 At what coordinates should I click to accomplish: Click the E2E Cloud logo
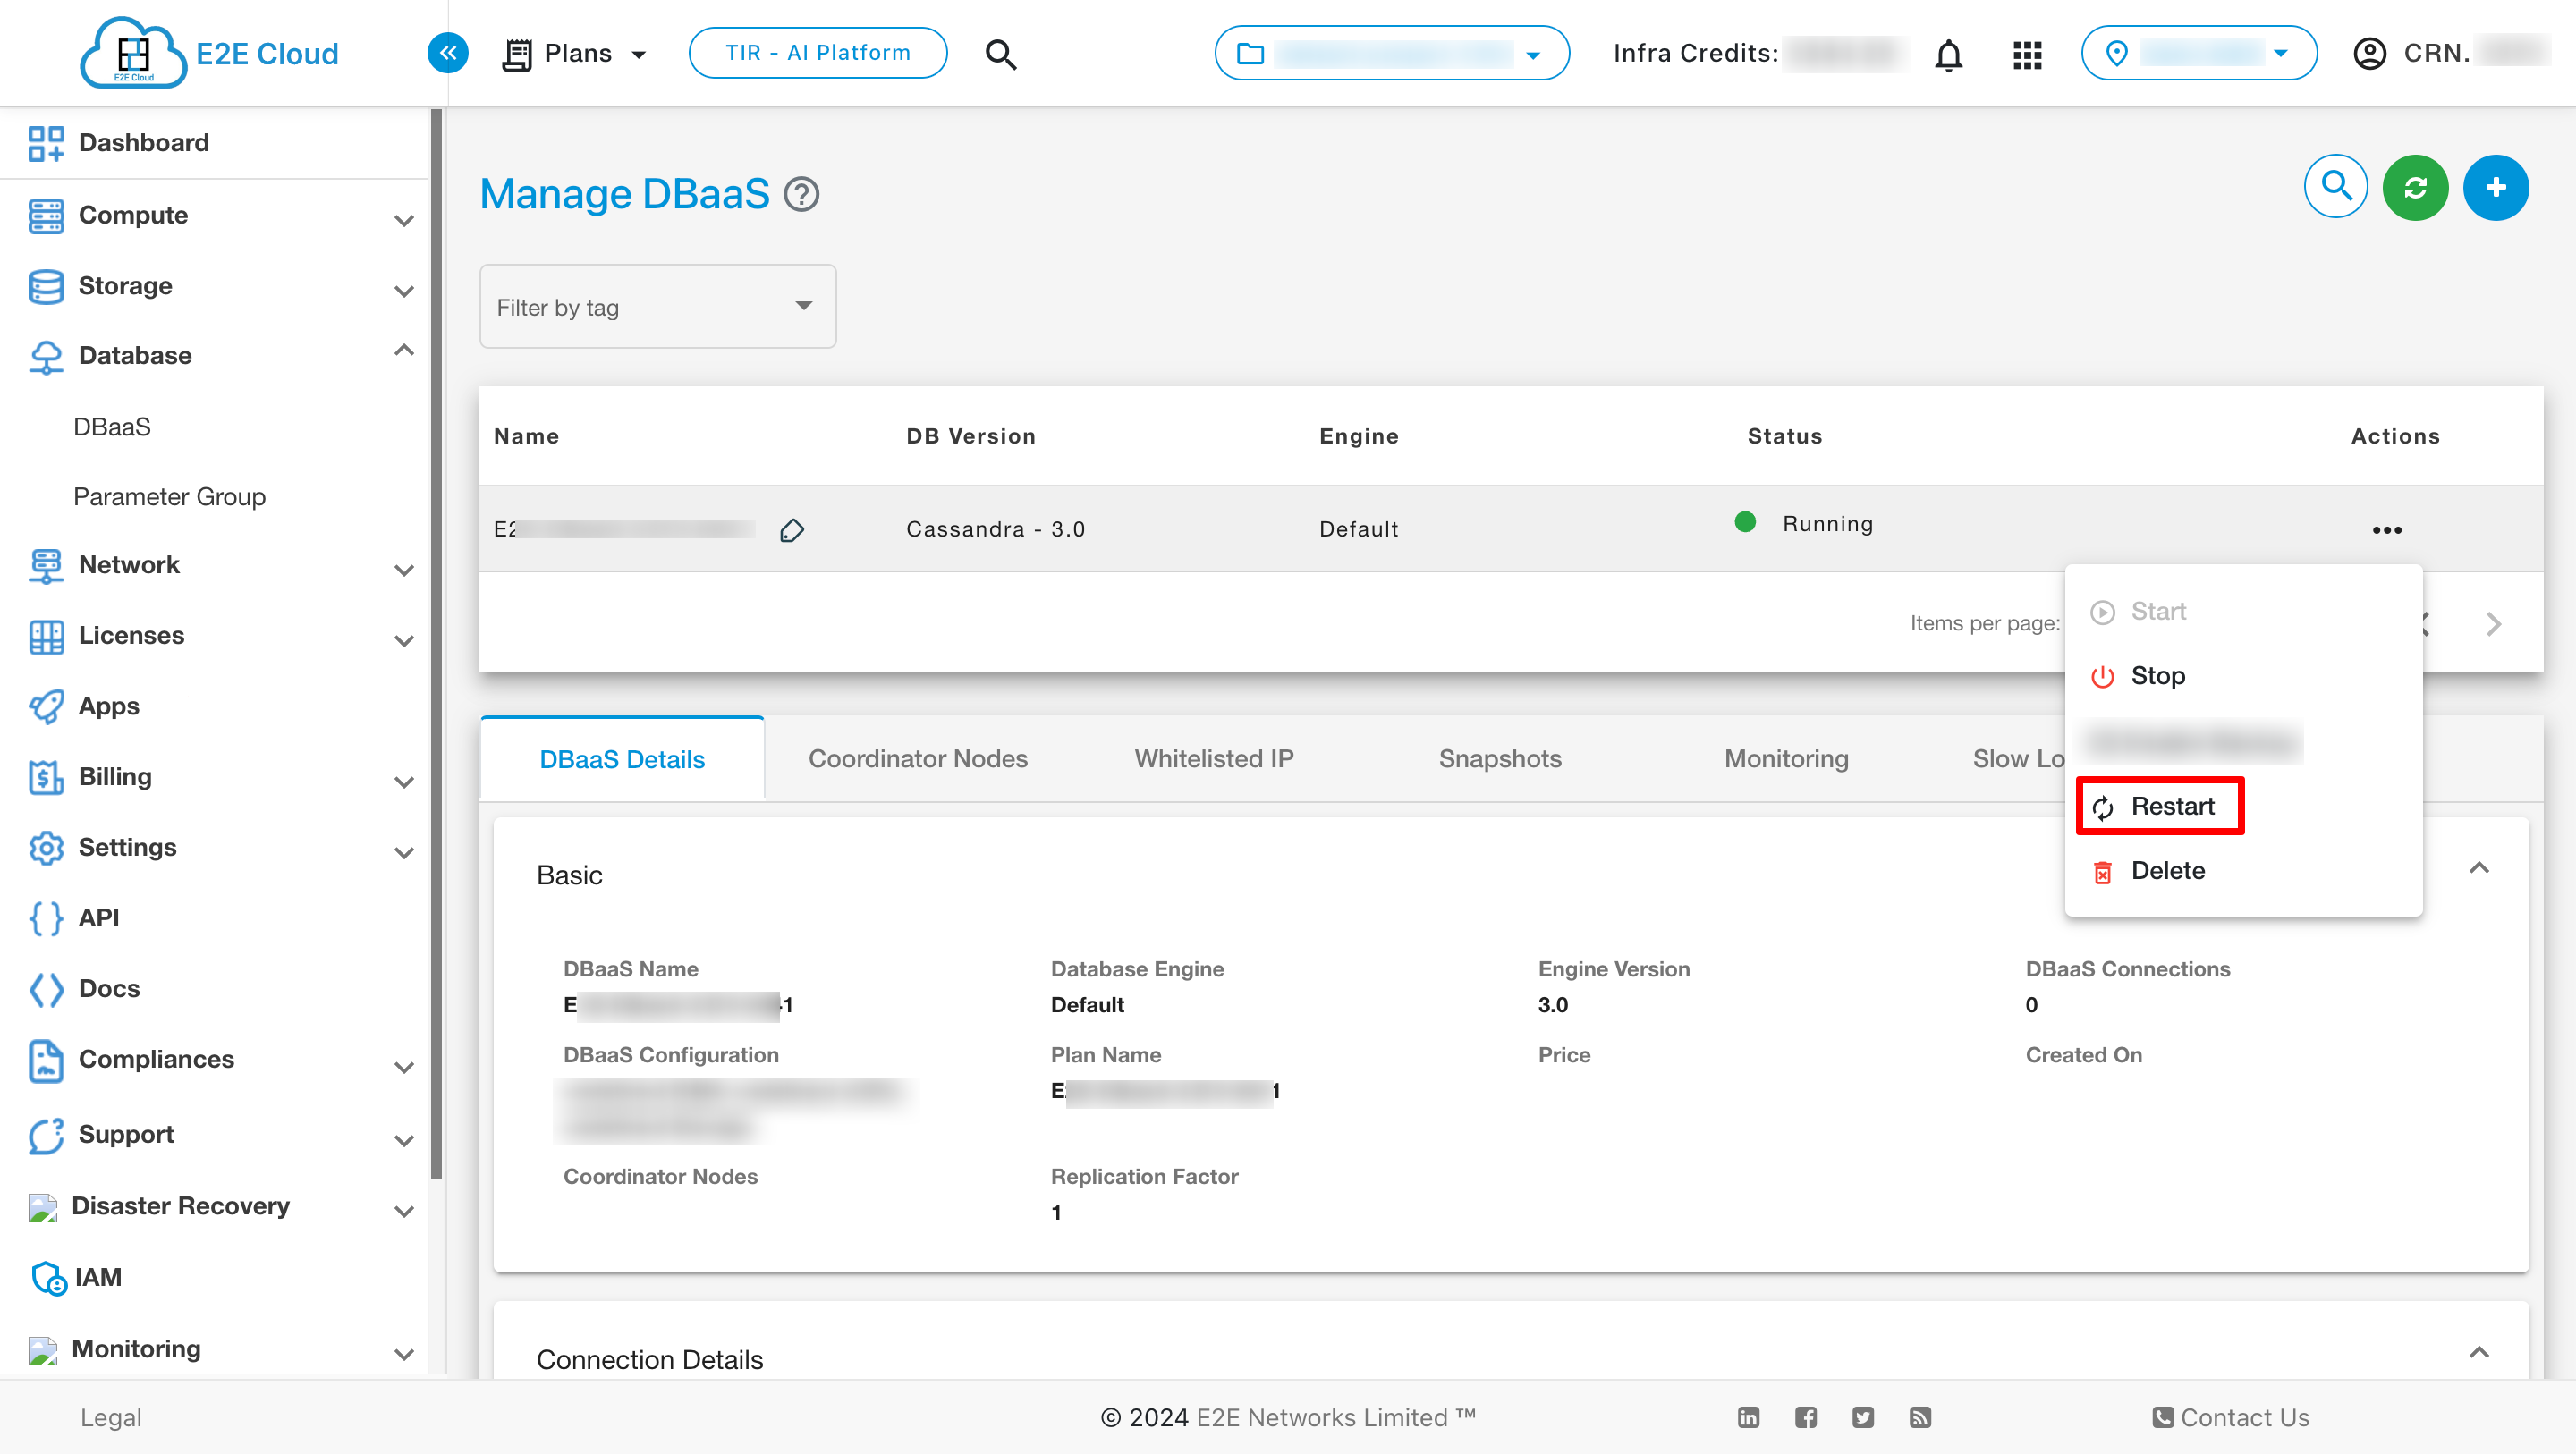208,53
